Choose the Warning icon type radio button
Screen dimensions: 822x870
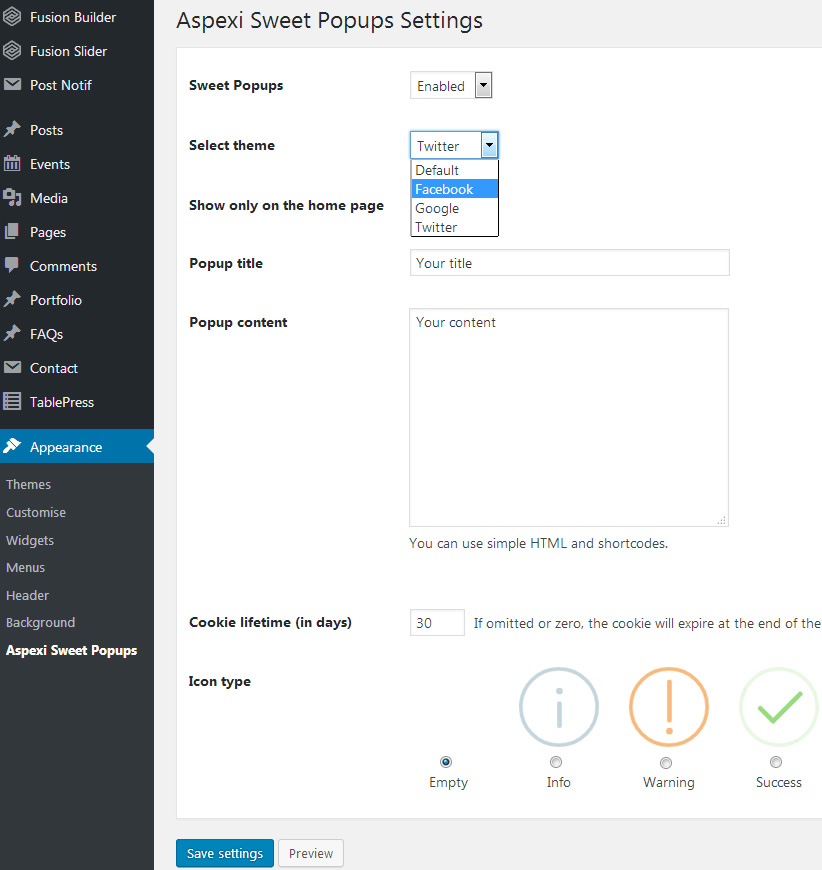pyautogui.click(x=665, y=763)
